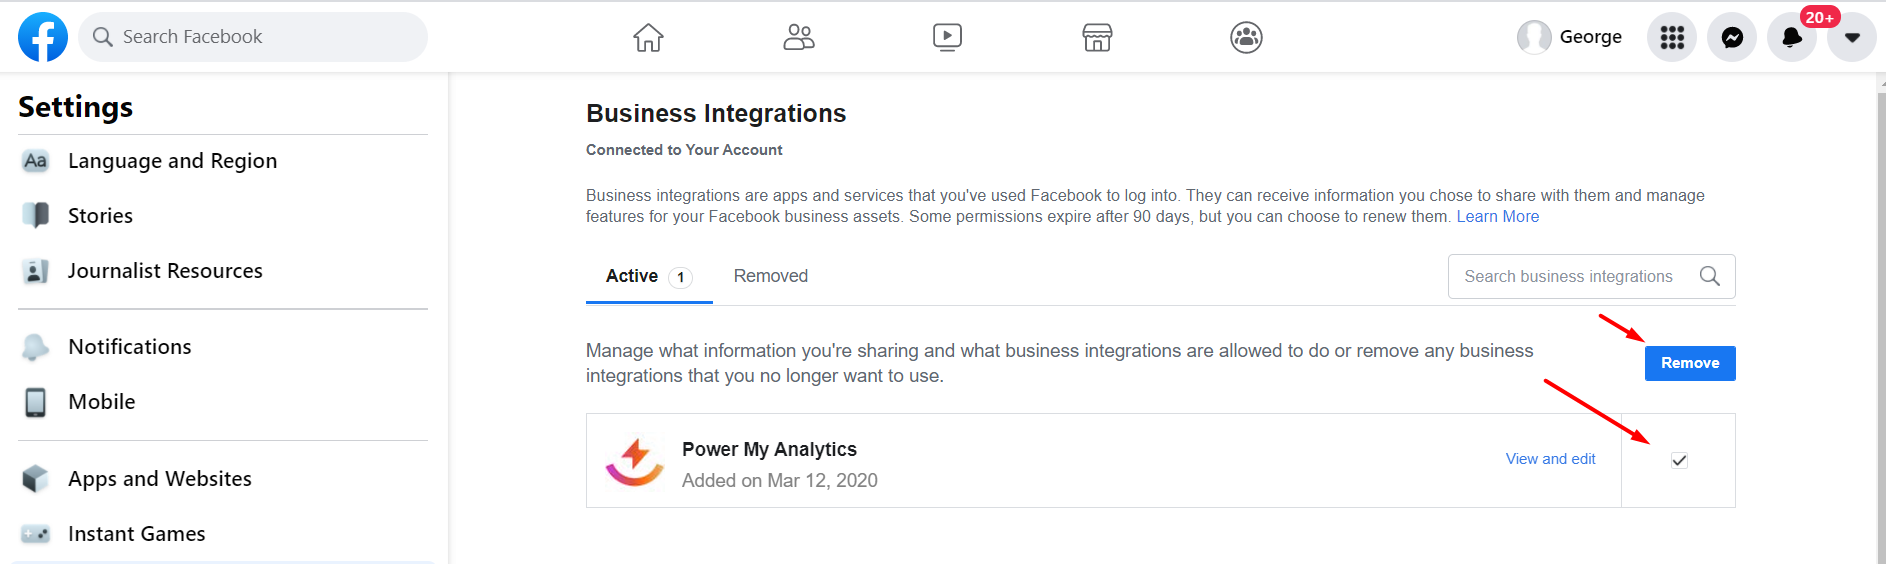Click the Search business integrations field
Screen dimensions: 1886x564
click(1570, 276)
